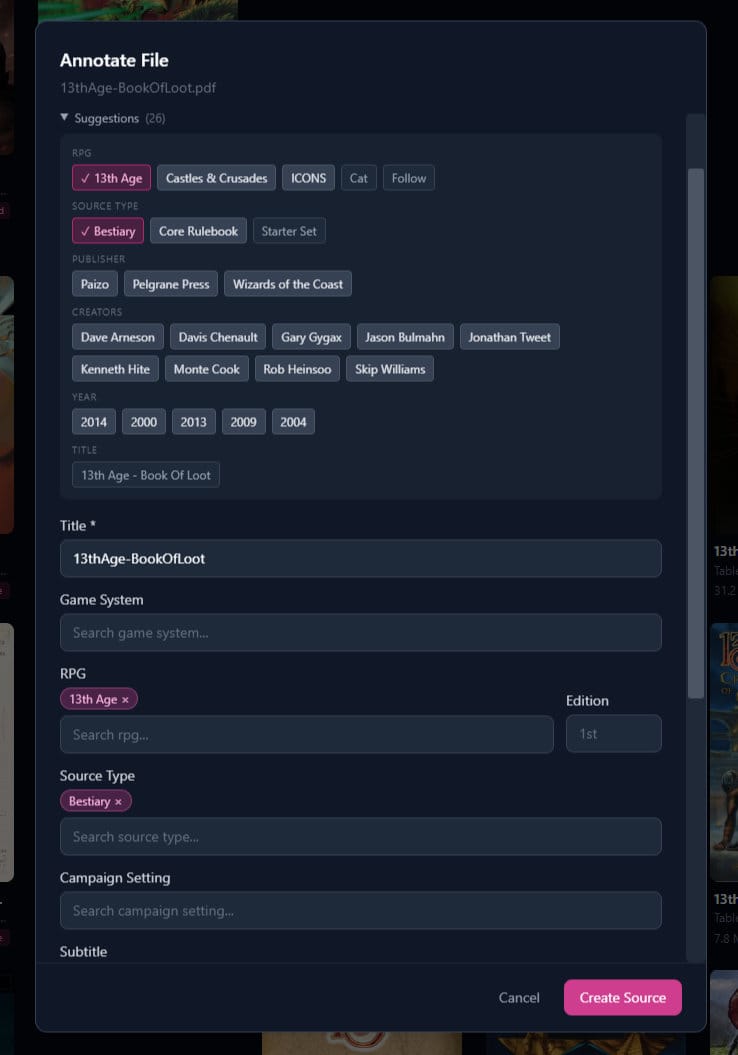Choose Pelgrane Press as publisher
Viewport: 738px width, 1055px height.
pos(171,284)
